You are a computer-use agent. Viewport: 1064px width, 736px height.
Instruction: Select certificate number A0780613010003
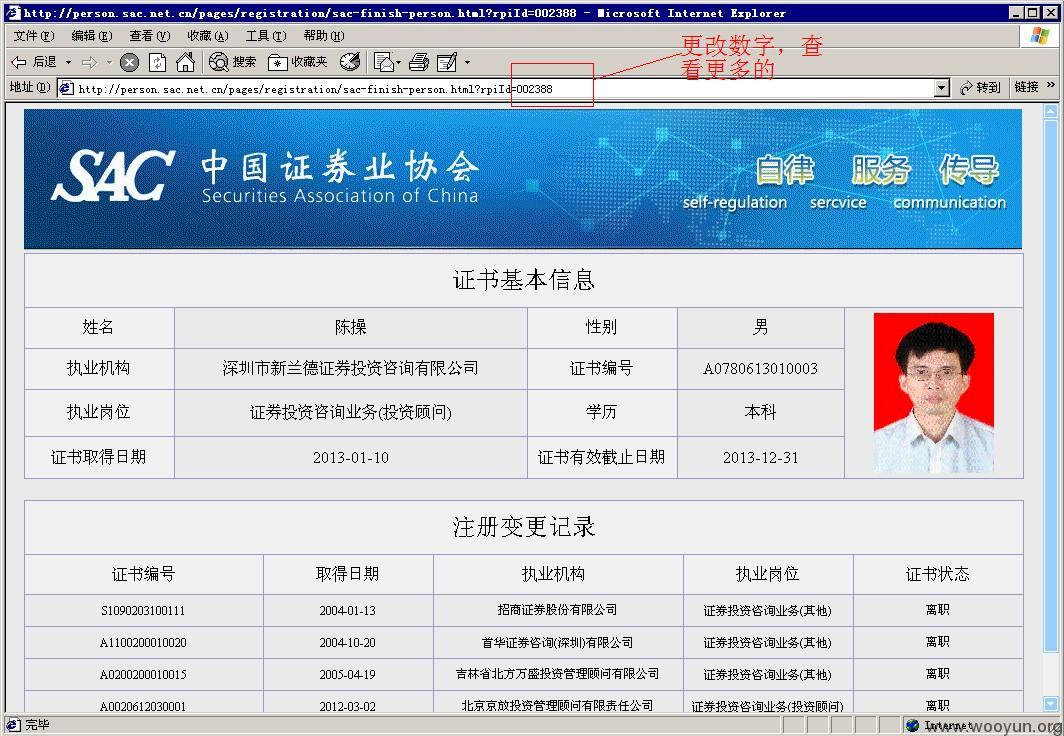click(x=760, y=368)
